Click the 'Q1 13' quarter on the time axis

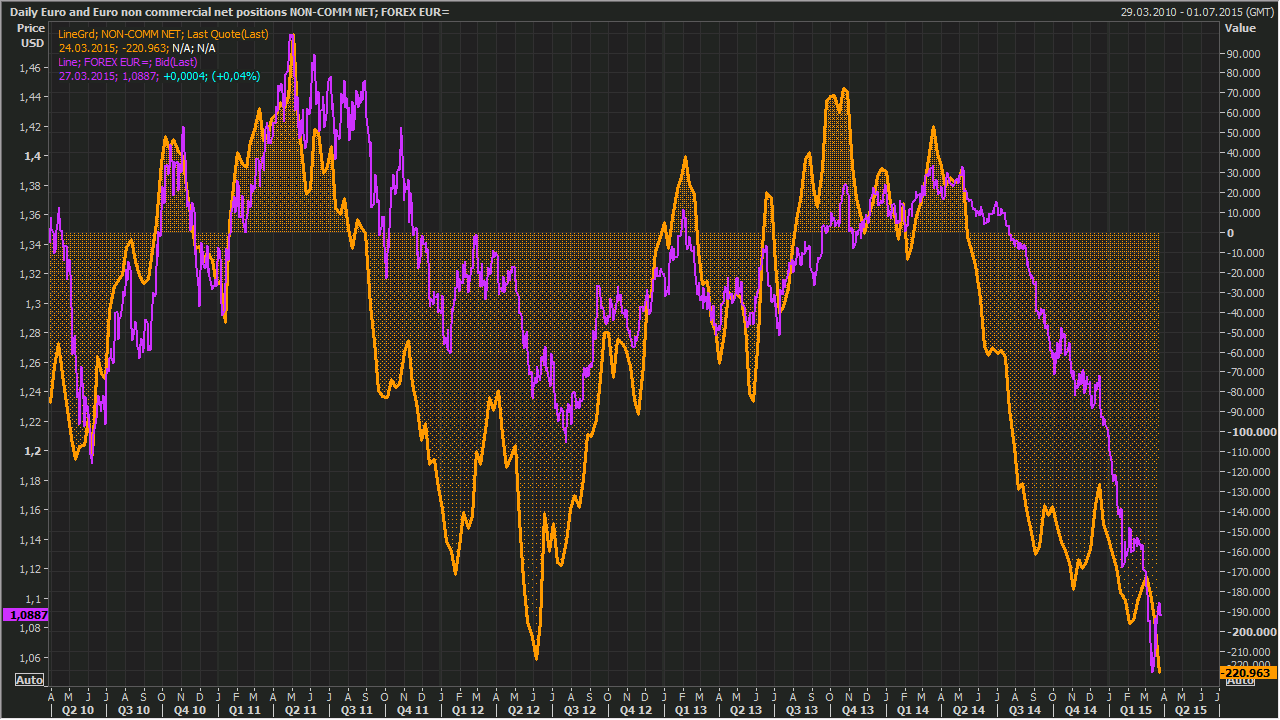click(x=691, y=710)
